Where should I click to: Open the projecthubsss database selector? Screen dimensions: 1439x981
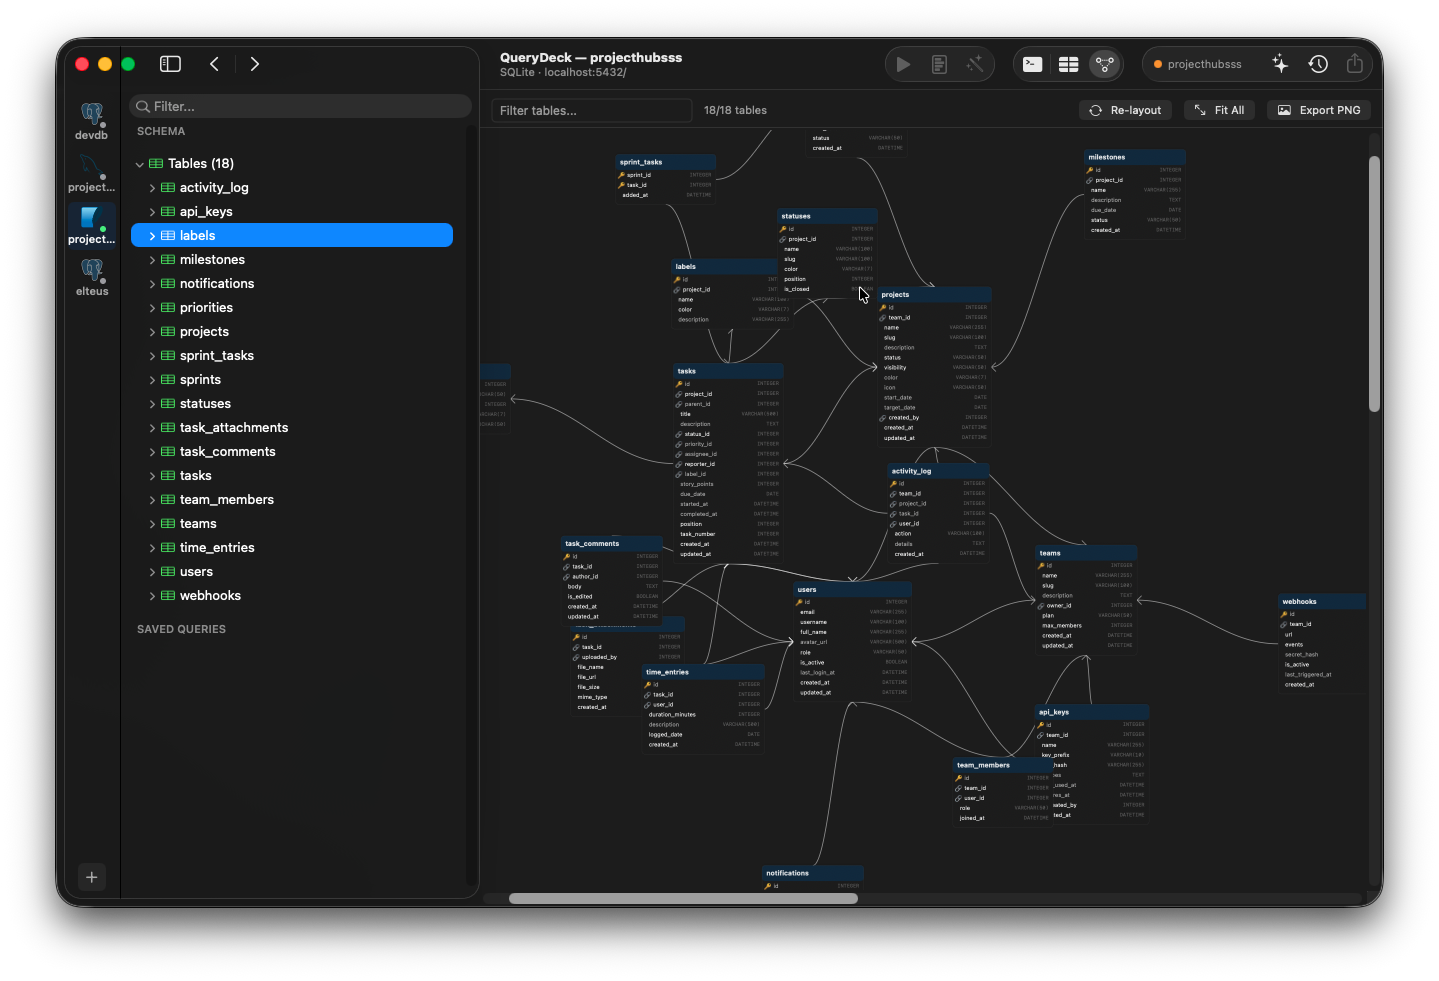pyautogui.click(x=1198, y=64)
